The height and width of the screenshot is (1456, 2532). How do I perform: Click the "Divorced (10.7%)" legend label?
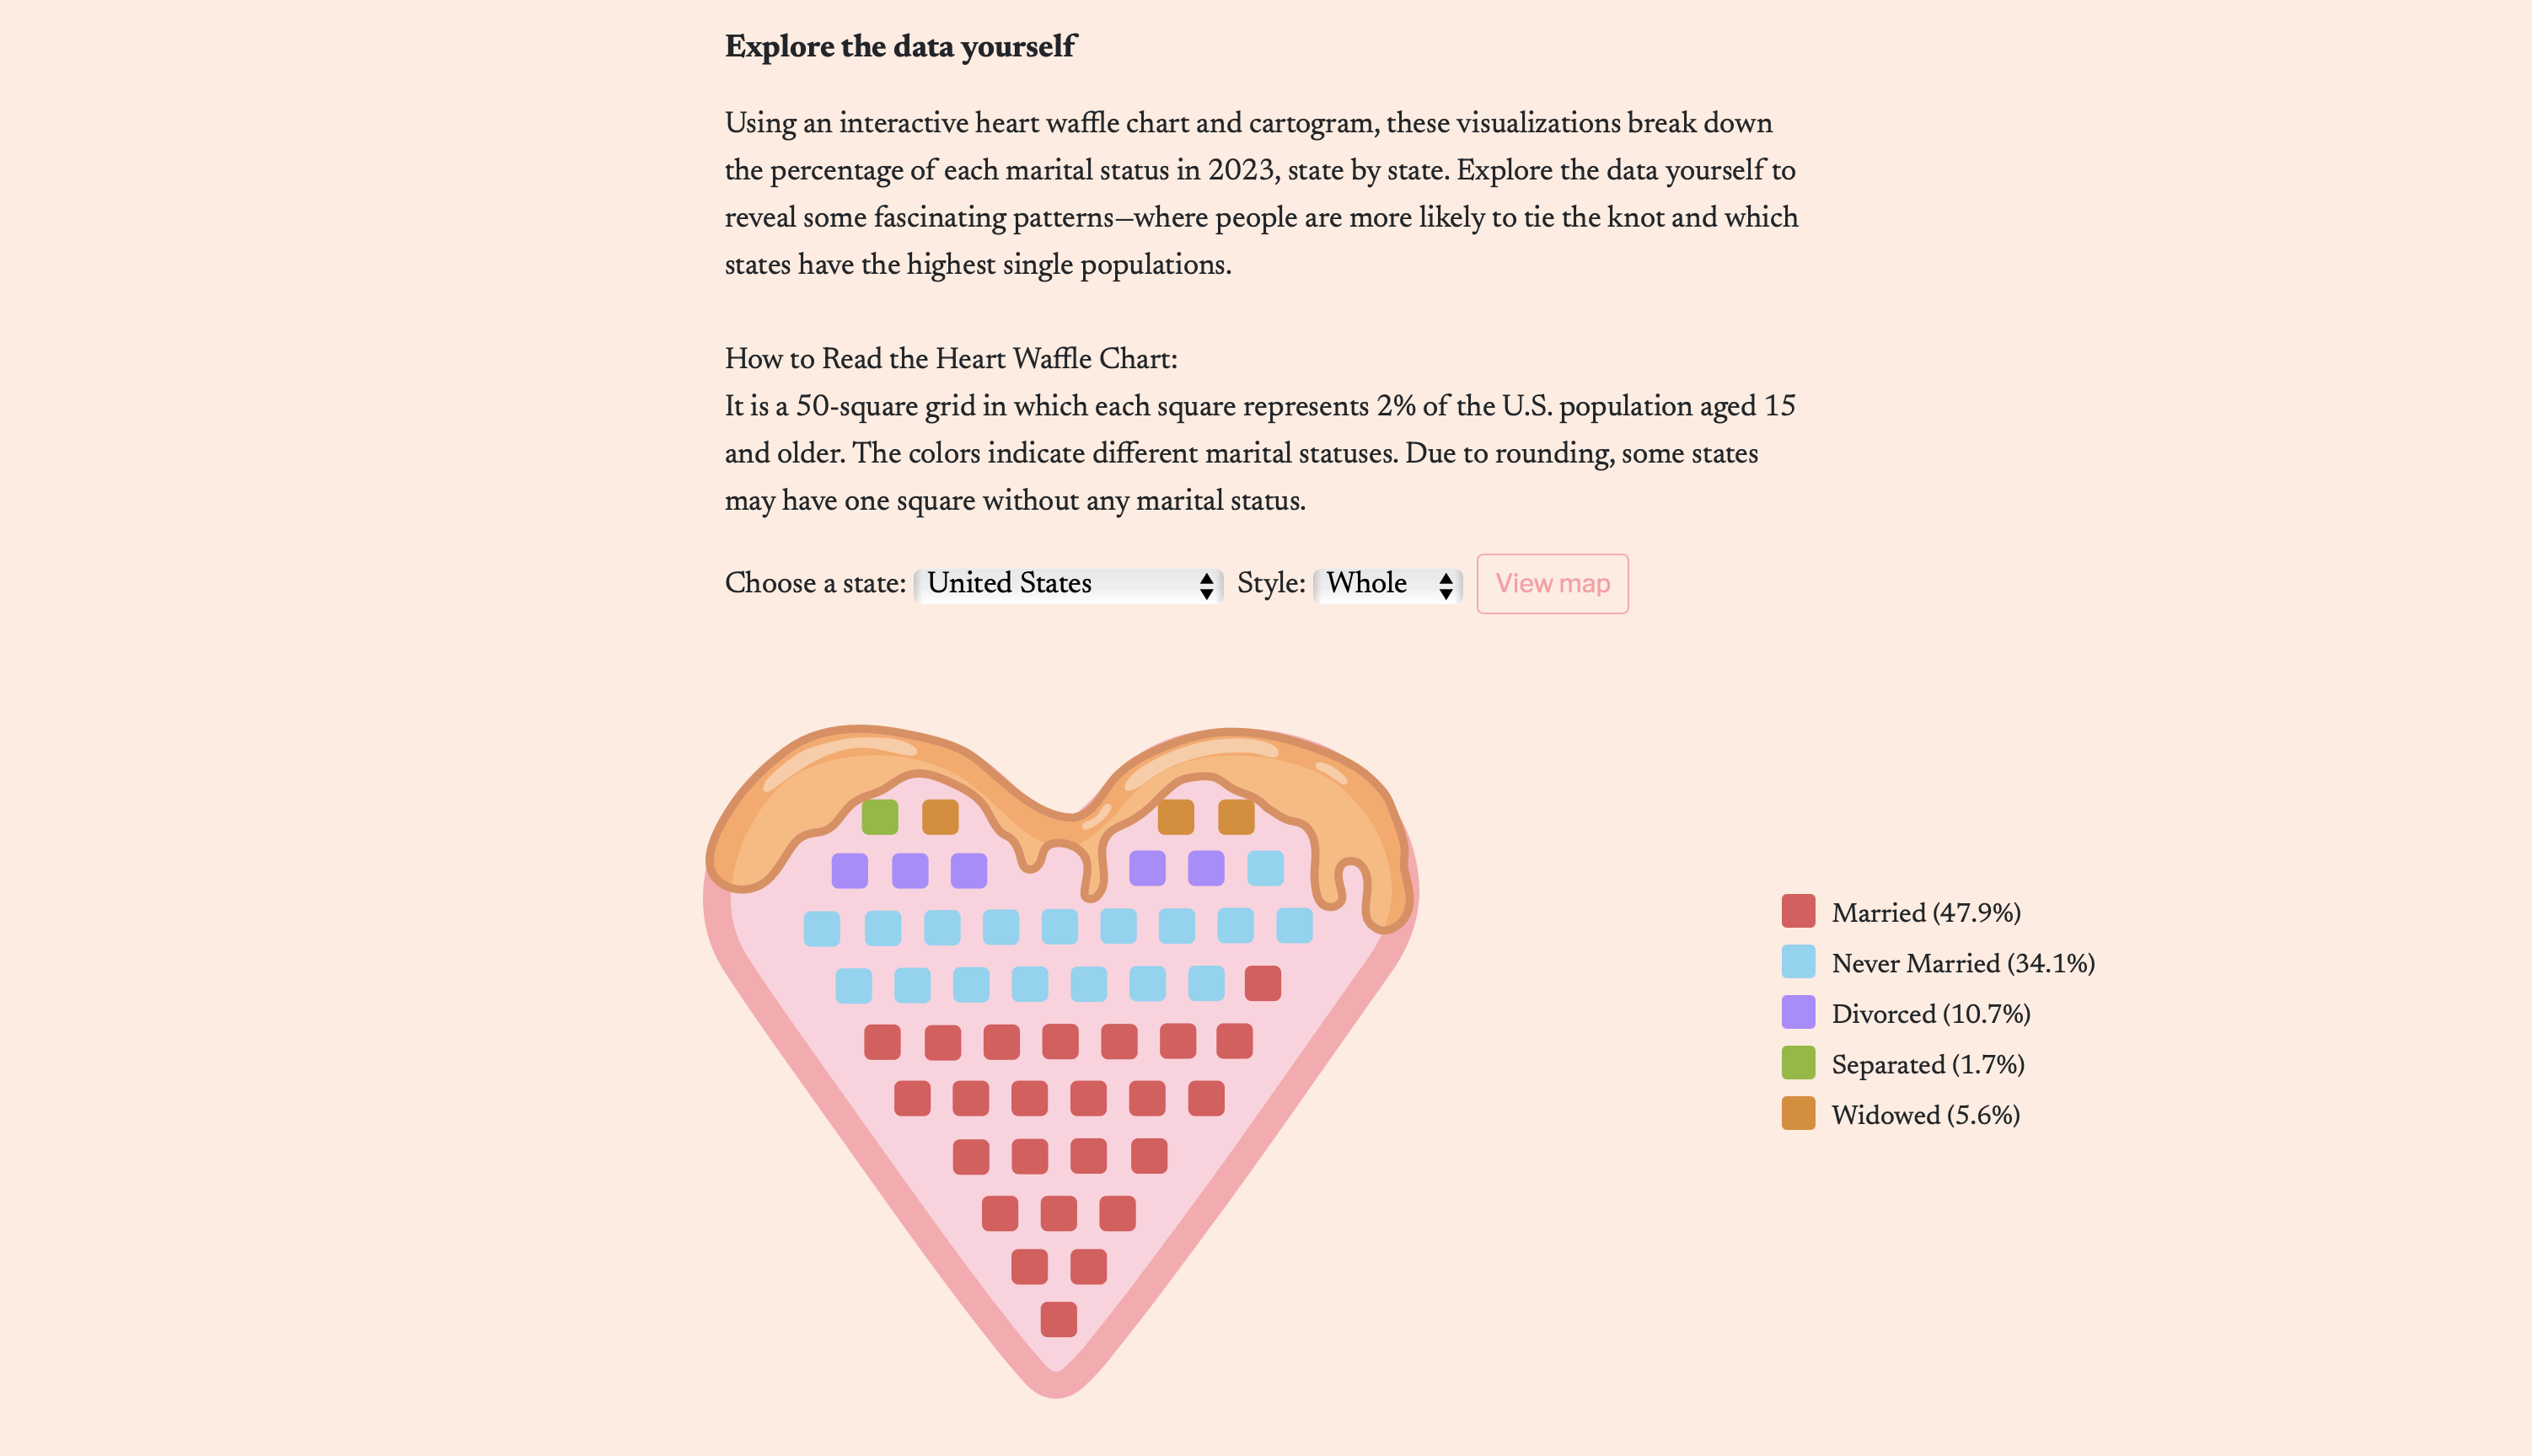1930,1014
